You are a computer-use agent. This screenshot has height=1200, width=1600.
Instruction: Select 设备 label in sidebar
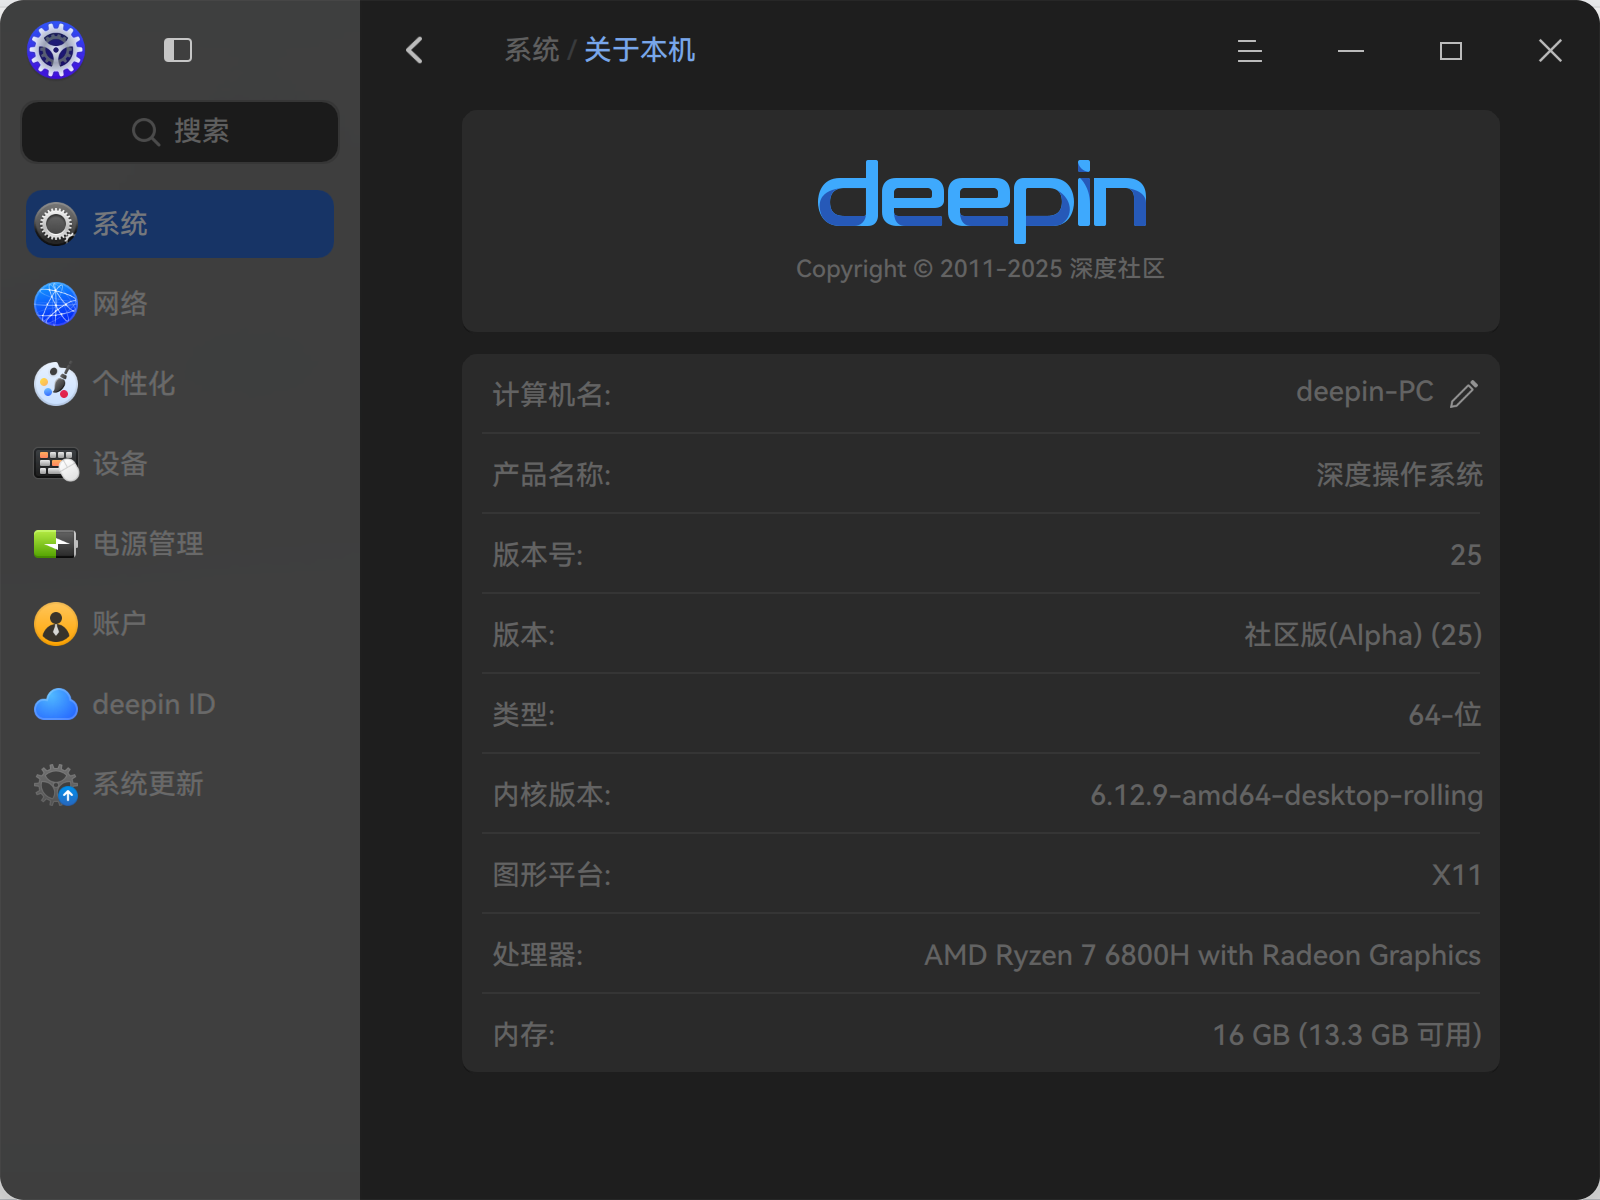(x=120, y=464)
